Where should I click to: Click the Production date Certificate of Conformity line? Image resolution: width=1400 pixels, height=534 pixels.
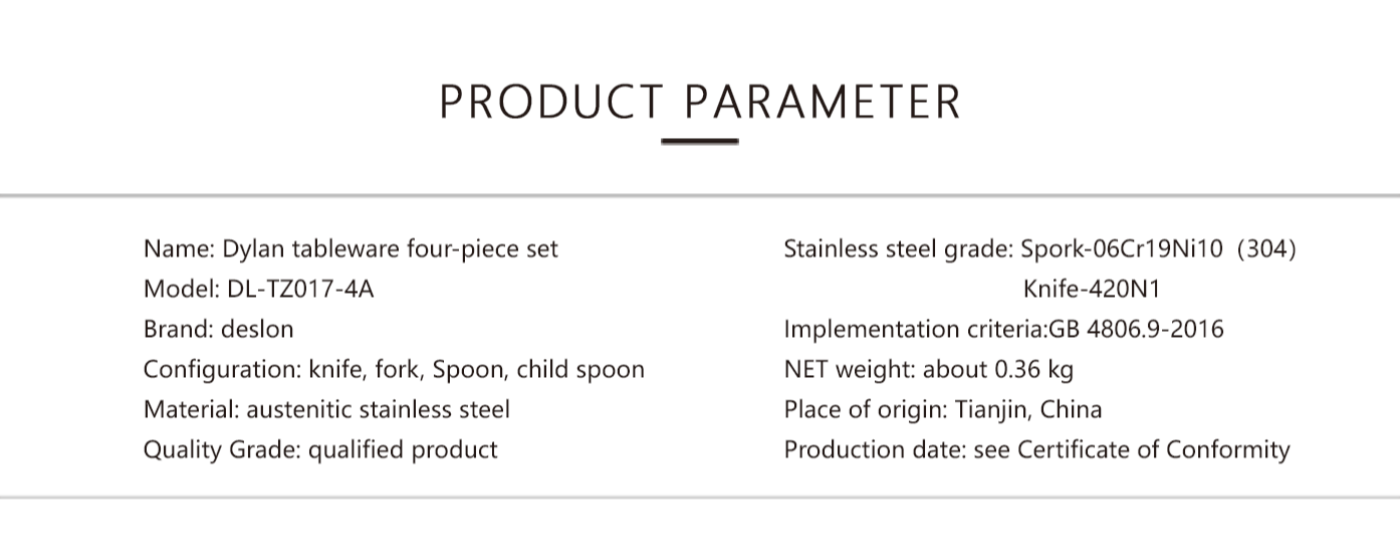pyautogui.click(x=1037, y=450)
